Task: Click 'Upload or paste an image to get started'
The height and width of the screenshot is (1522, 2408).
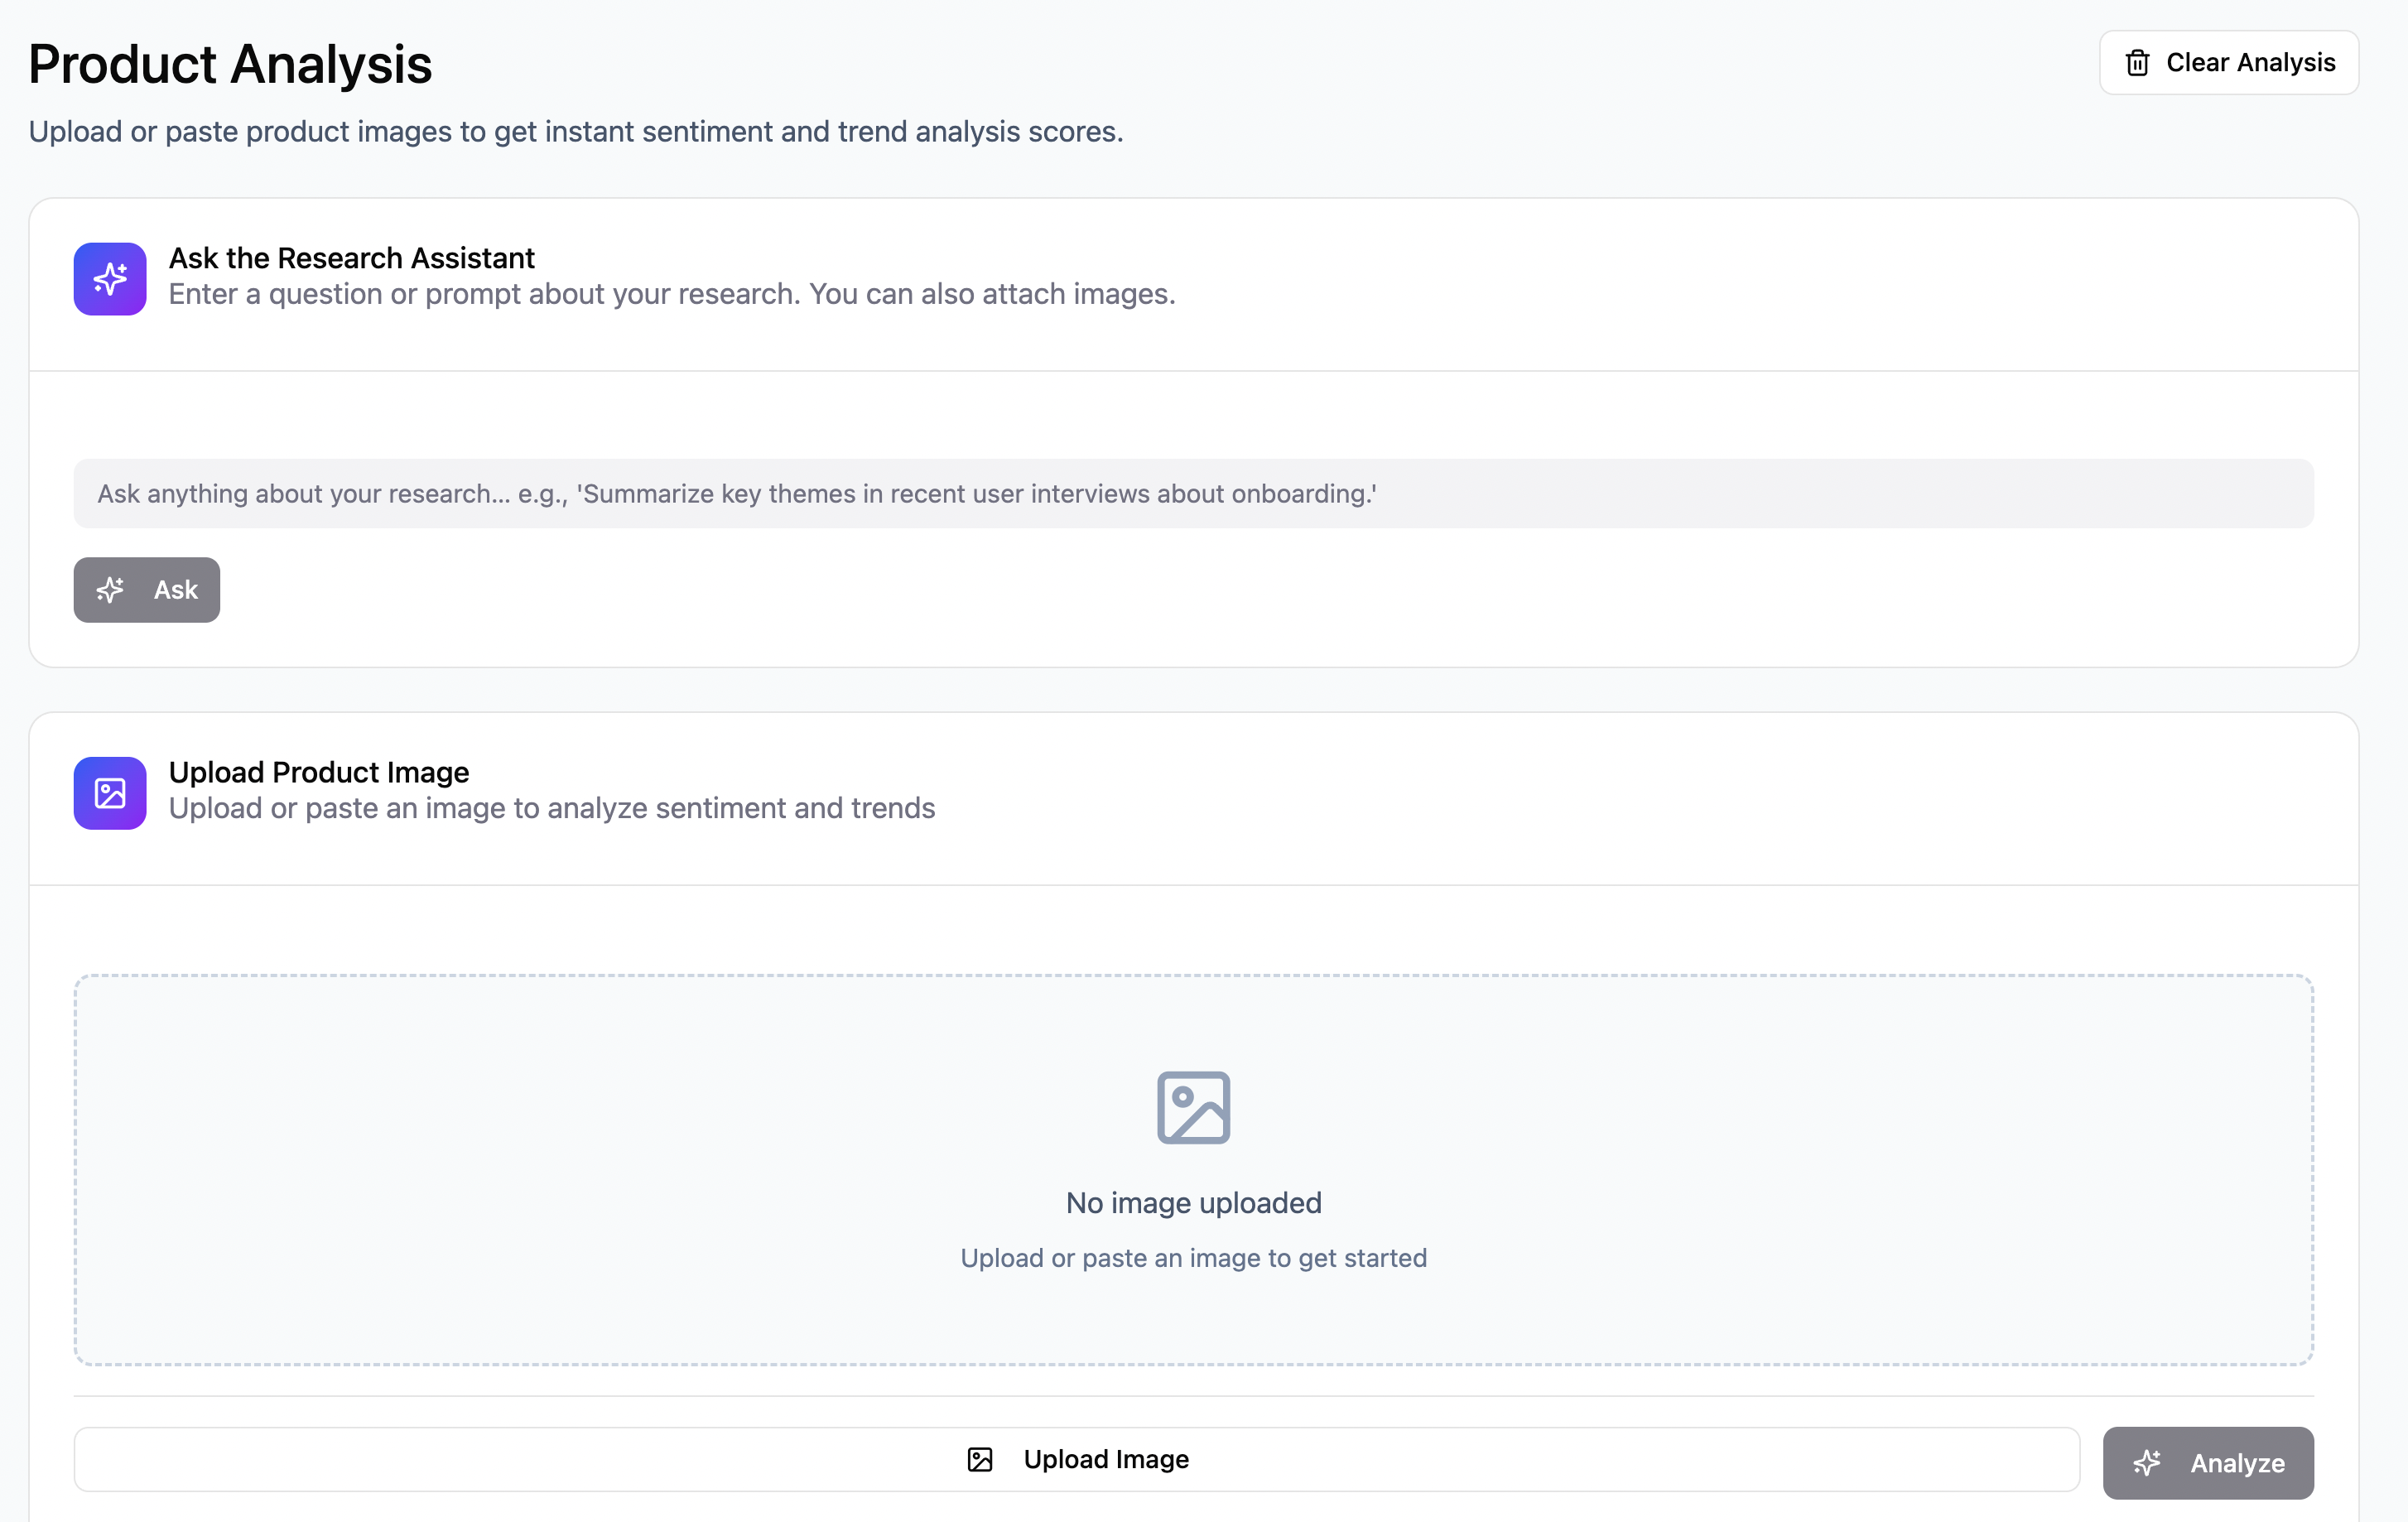Action: point(1193,1258)
